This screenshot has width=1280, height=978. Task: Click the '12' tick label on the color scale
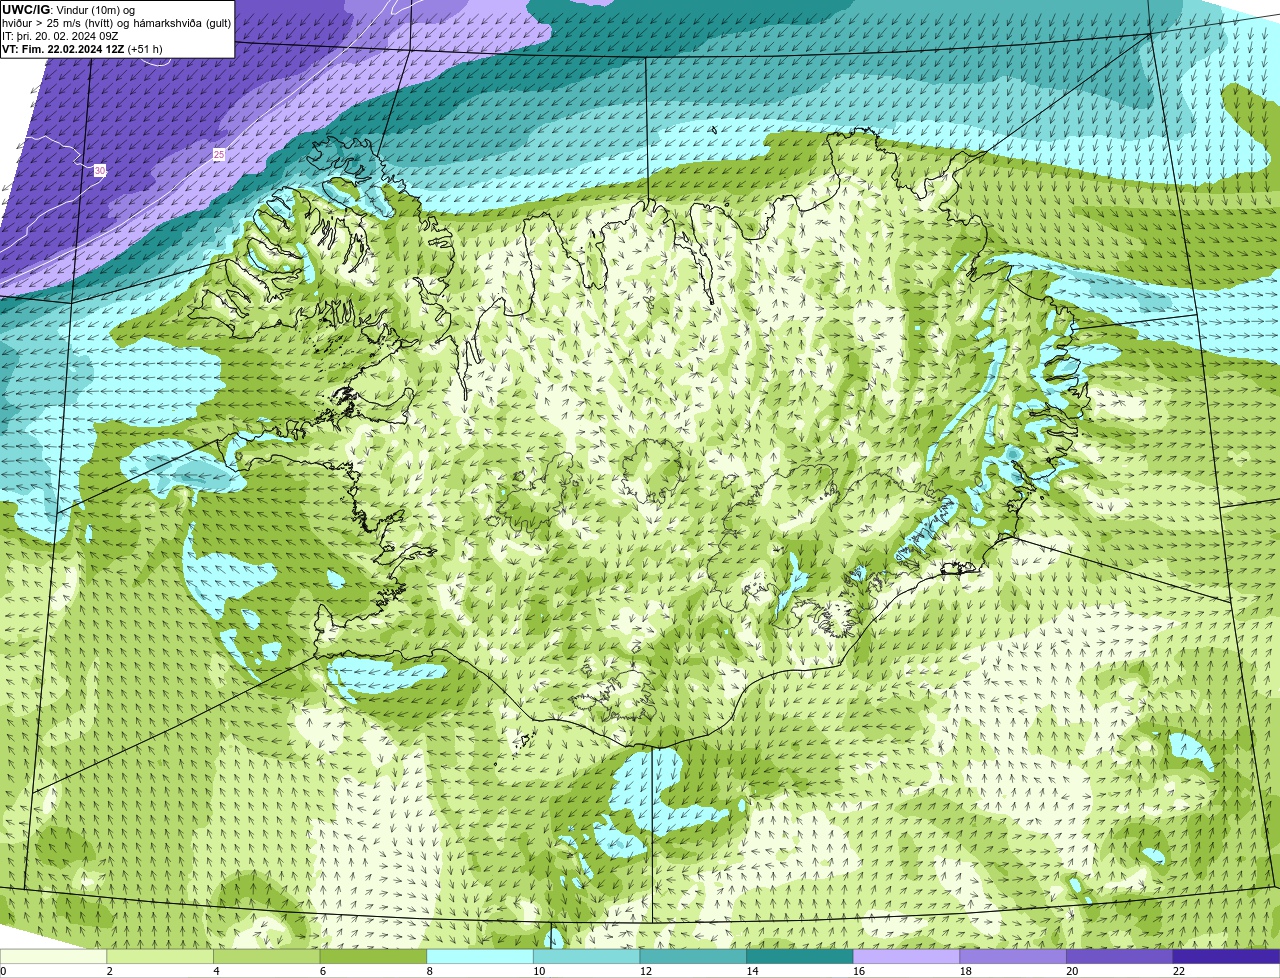(646, 971)
